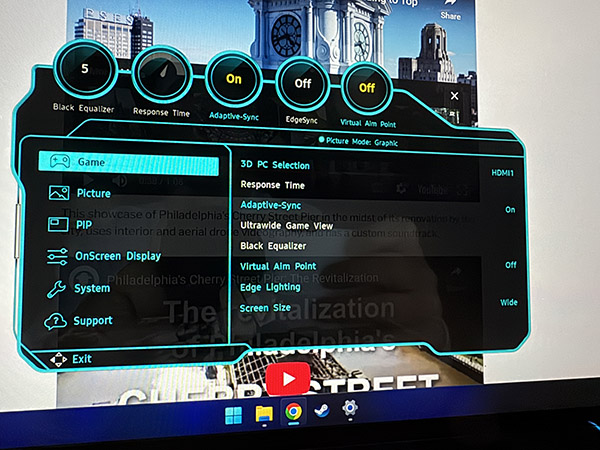Play the video with red YouTube button
This screenshot has height=450, width=600.
click(x=288, y=378)
